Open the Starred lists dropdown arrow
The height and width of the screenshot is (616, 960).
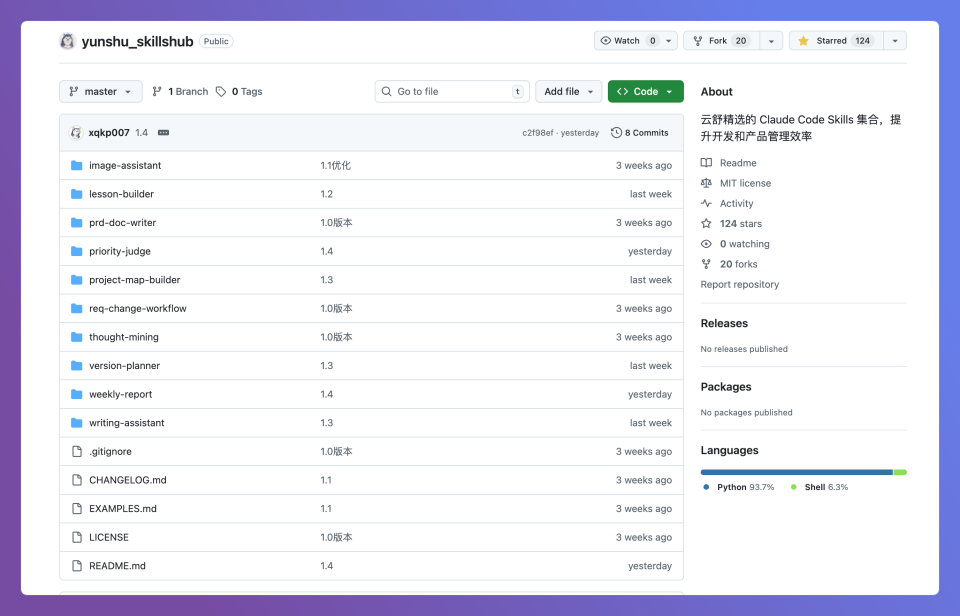(x=895, y=41)
